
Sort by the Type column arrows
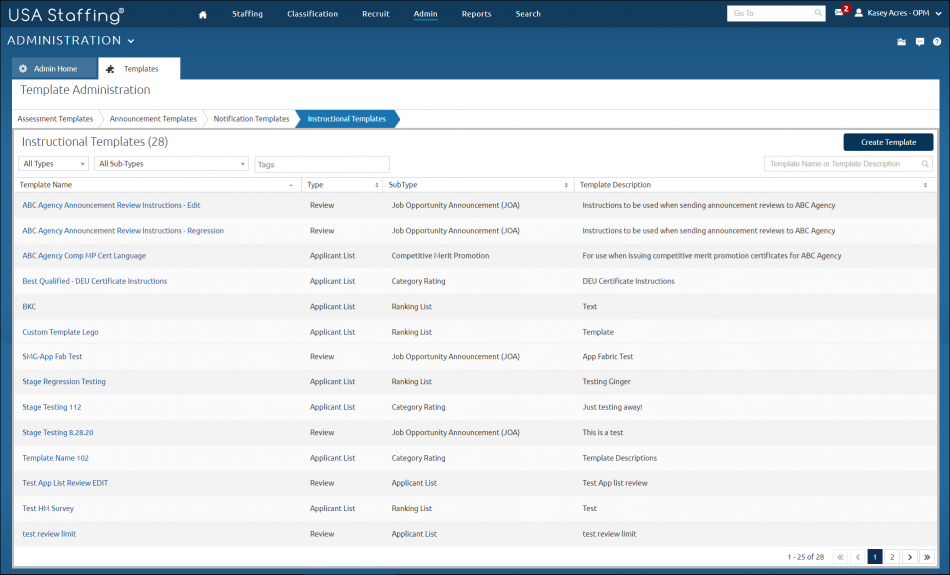[376, 185]
